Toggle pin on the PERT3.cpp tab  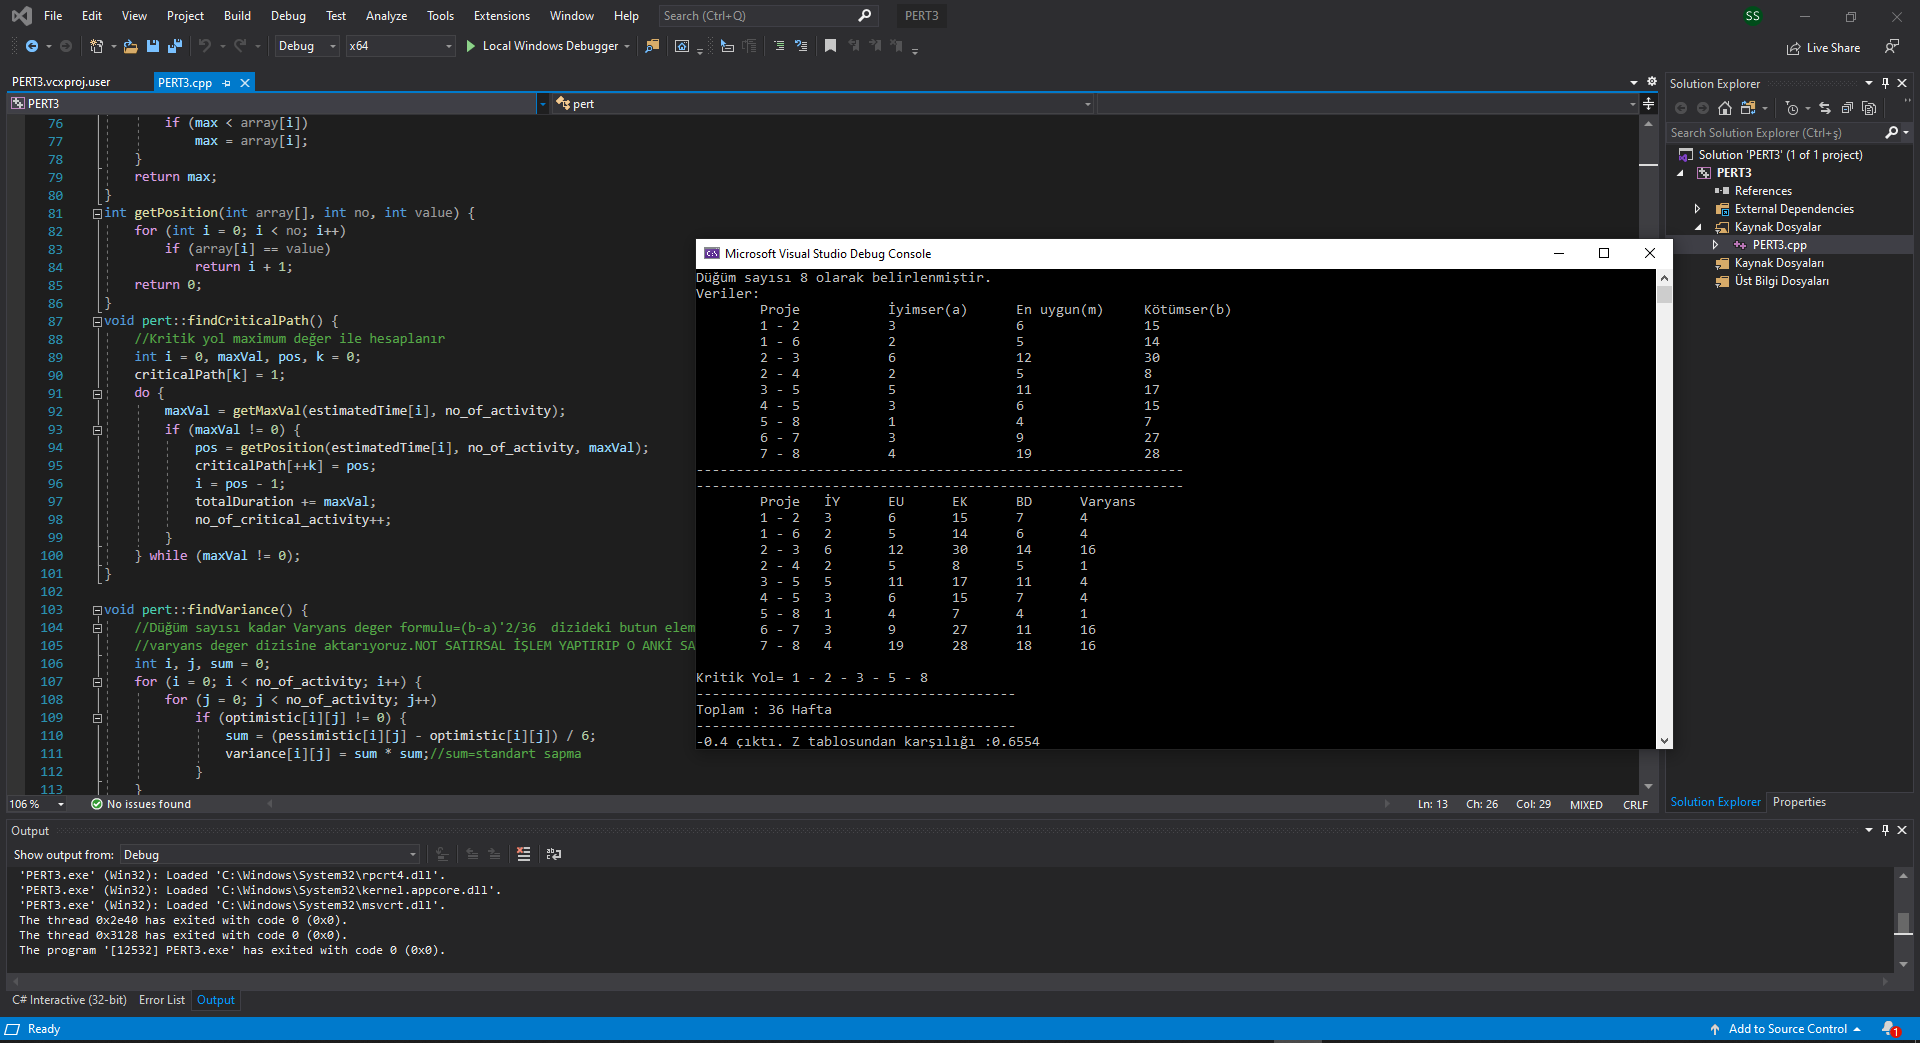click(x=227, y=83)
